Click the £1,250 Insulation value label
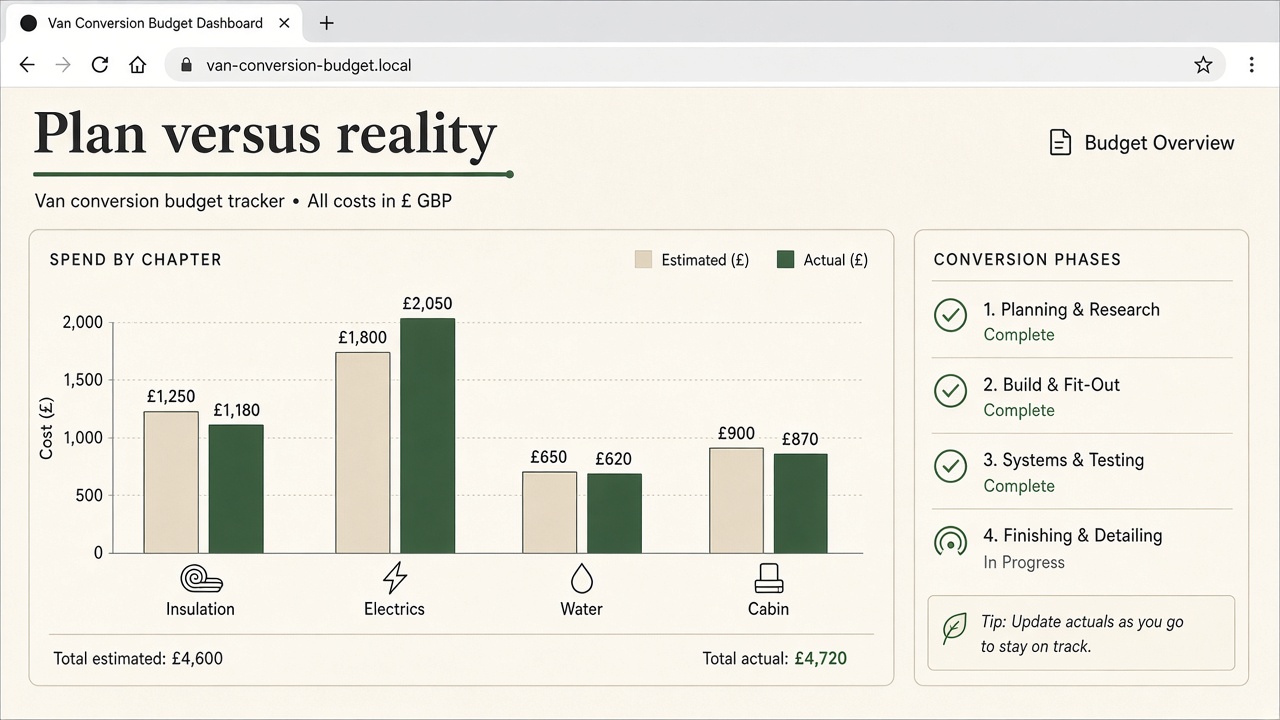This screenshot has width=1280, height=720. point(171,396)
